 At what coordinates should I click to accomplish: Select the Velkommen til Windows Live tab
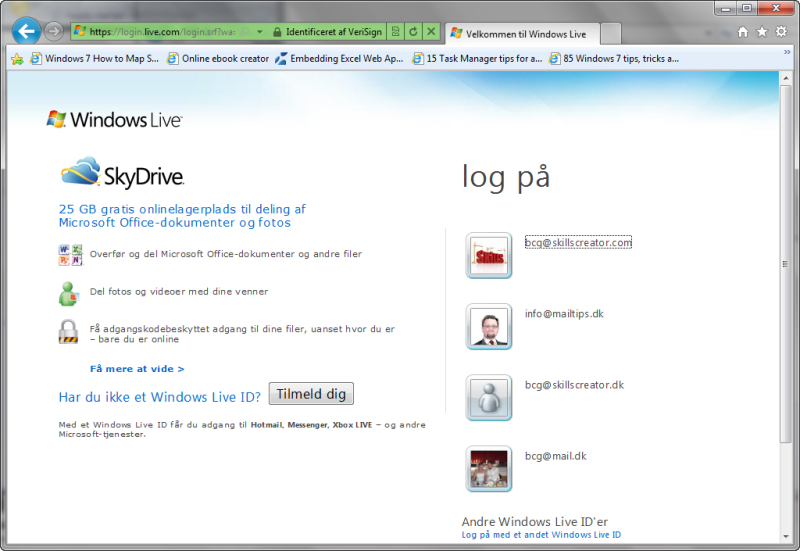coord(522,34)
